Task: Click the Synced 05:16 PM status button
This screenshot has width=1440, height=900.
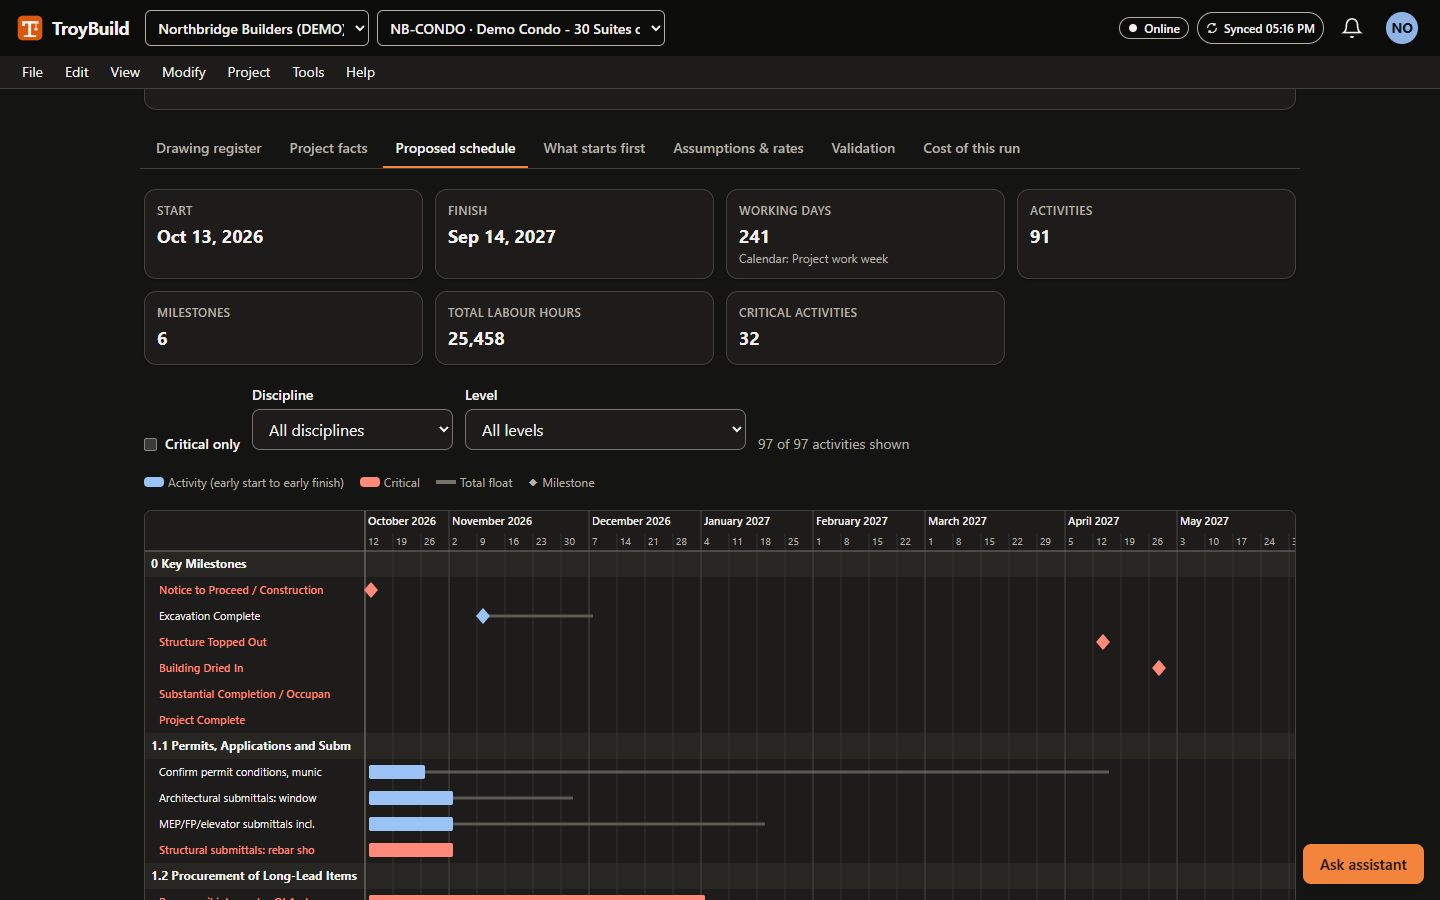Action: point(1260,28)
